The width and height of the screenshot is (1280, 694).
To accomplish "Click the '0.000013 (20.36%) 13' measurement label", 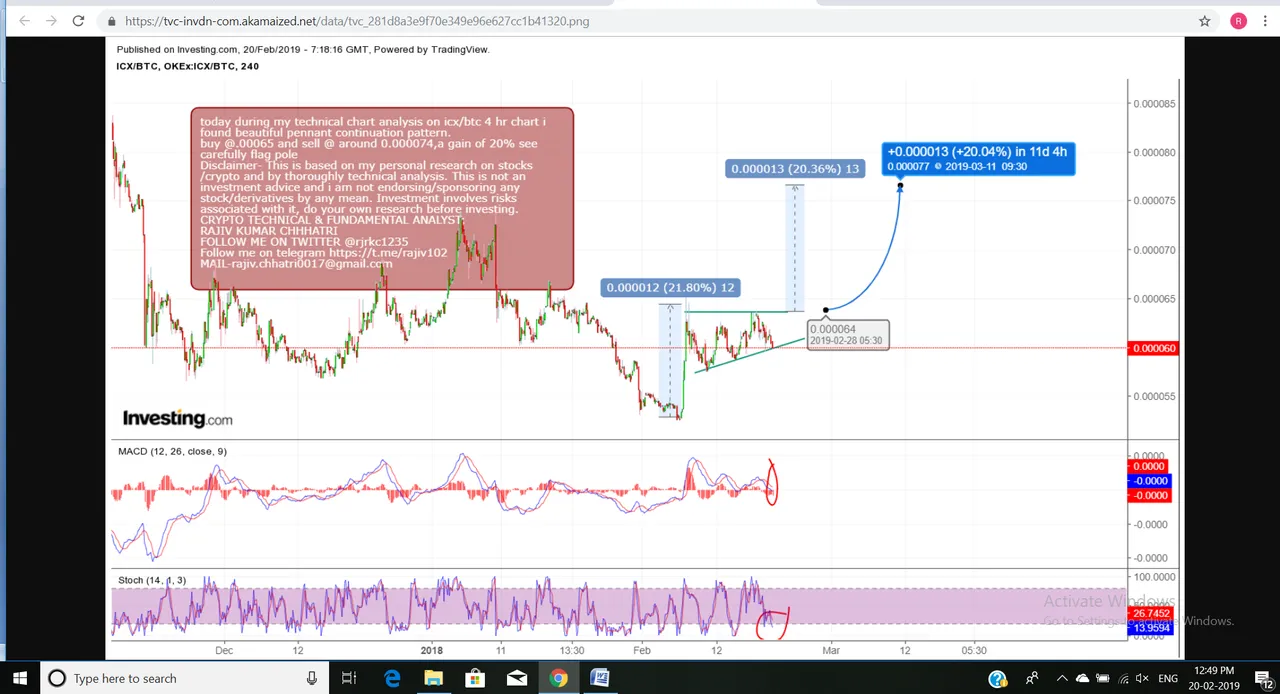I will 795,169.
